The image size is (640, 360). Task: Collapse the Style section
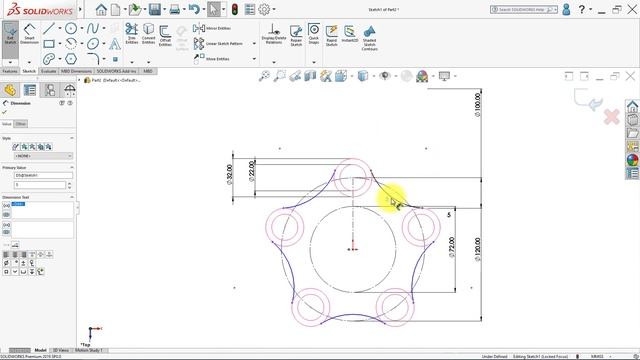click(71, 138)
